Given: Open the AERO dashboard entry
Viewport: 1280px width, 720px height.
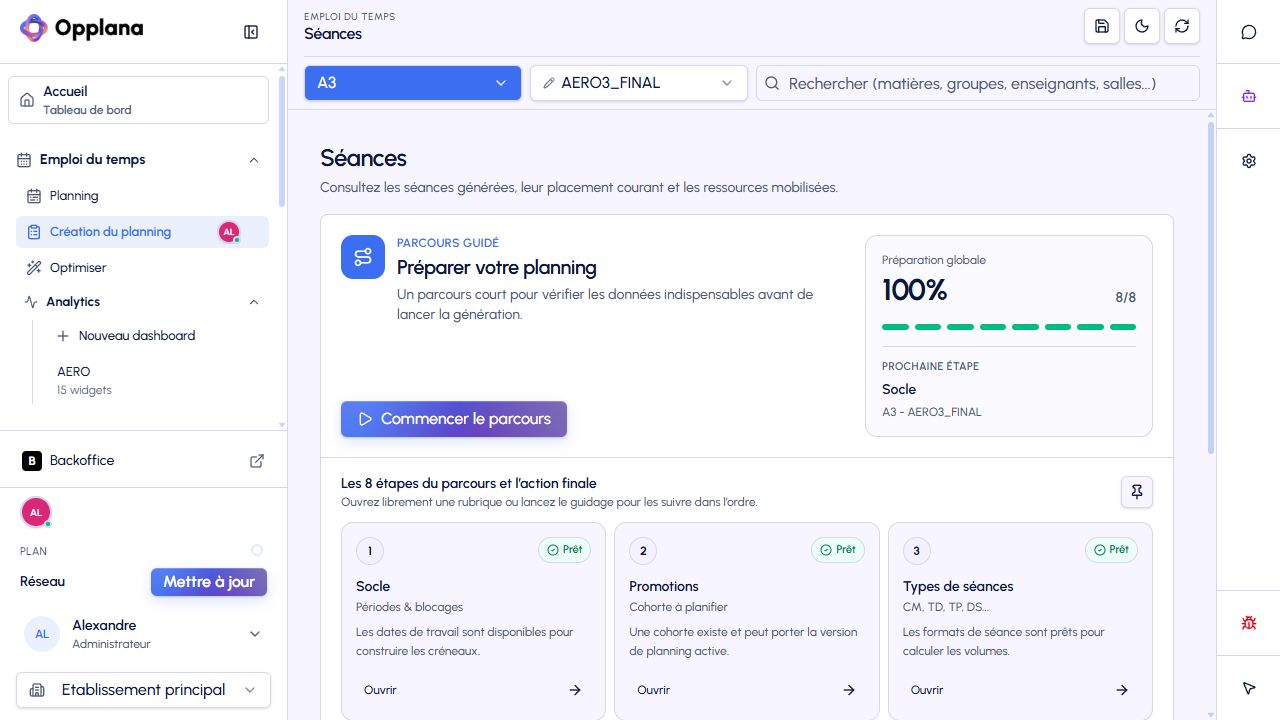Looking at the screenshot, I should coord(160,380).
